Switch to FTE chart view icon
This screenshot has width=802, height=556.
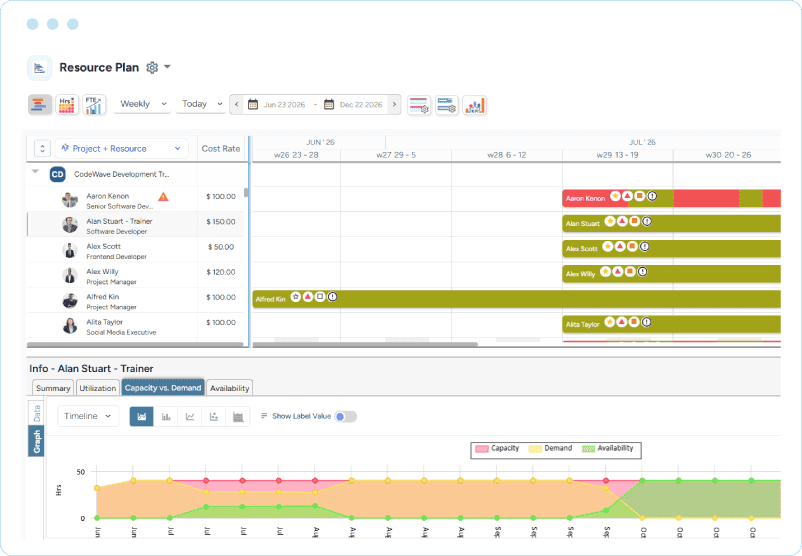coord(94,105)
